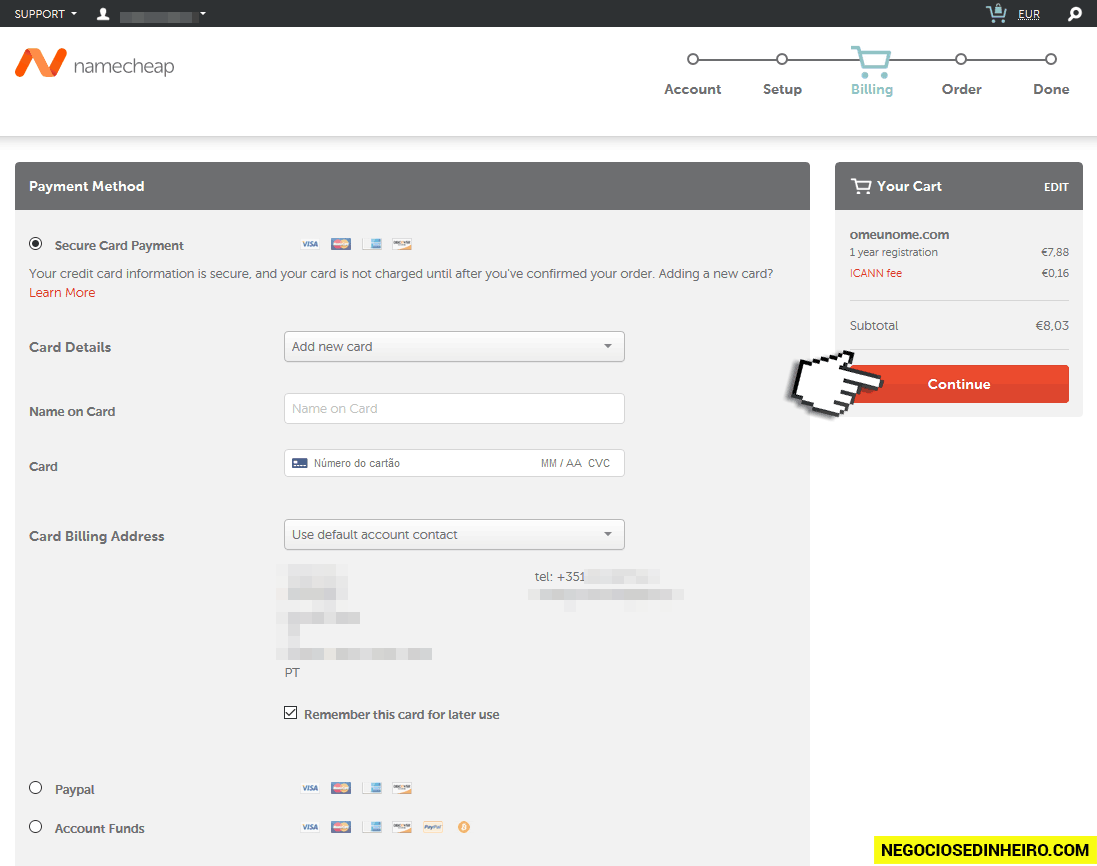Click the Visa icon in Account Funds row
The width and height of the screenshot is (1097, 866).
click(x=310, y=828)
